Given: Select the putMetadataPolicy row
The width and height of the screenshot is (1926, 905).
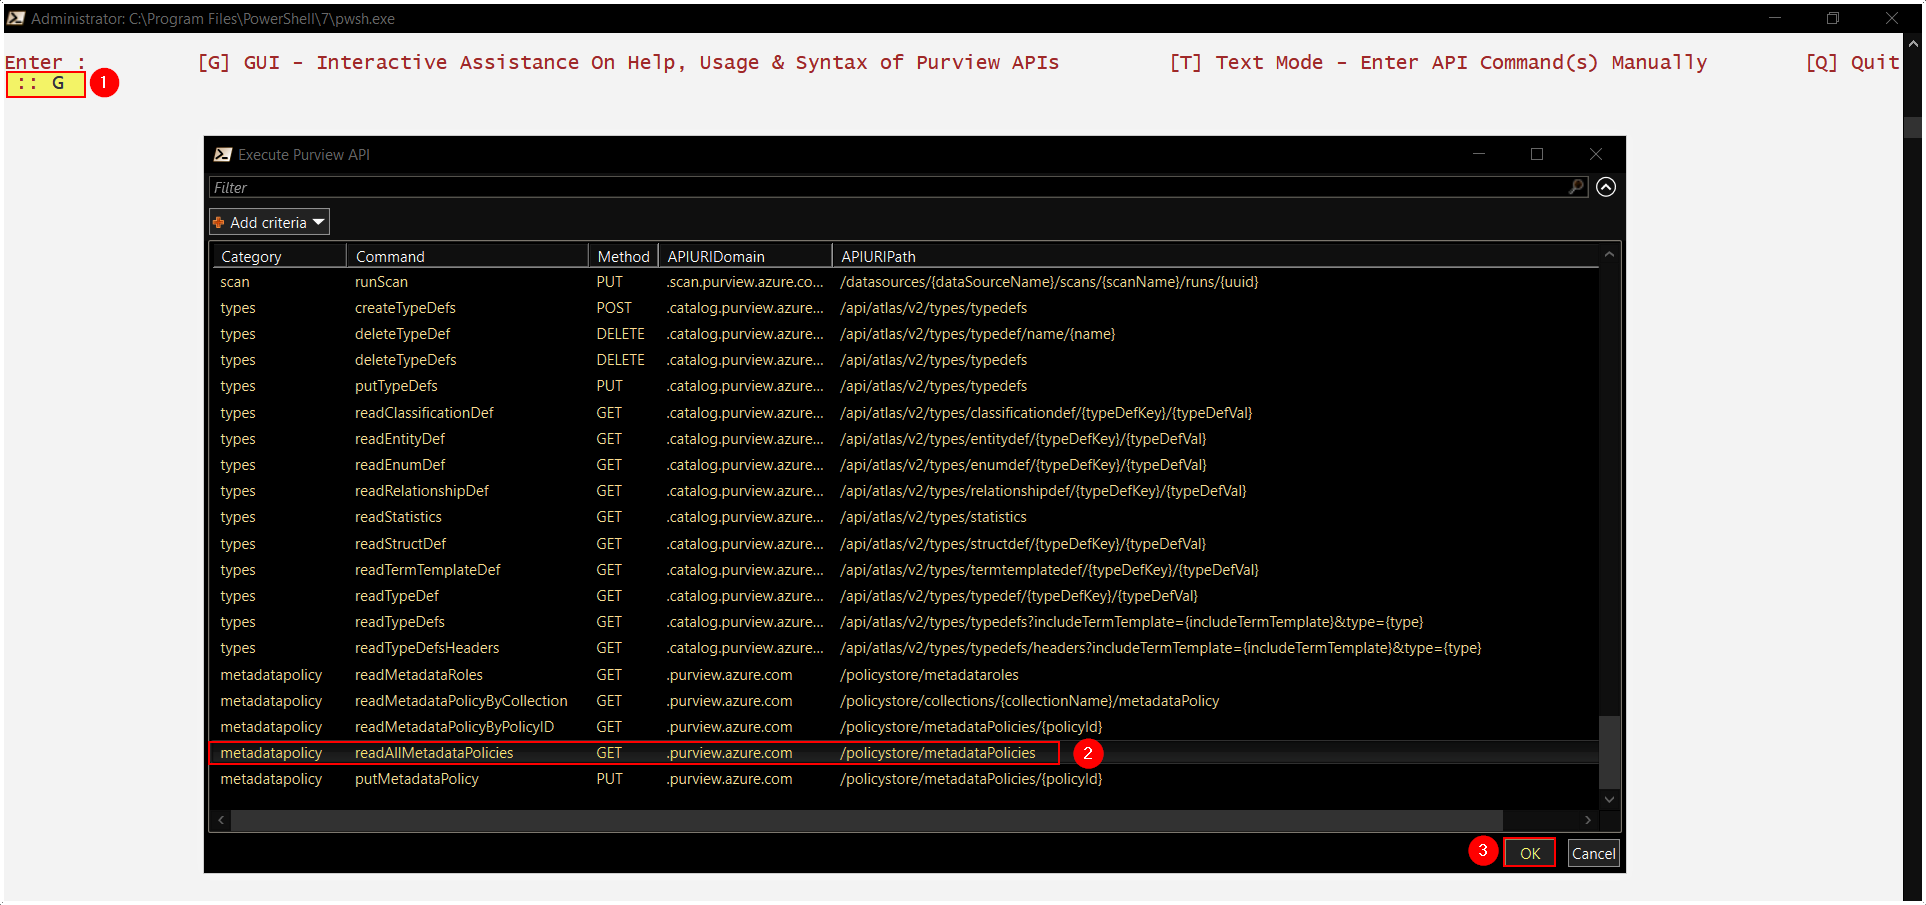Looking at the screenshot, I should pos(904,779).
